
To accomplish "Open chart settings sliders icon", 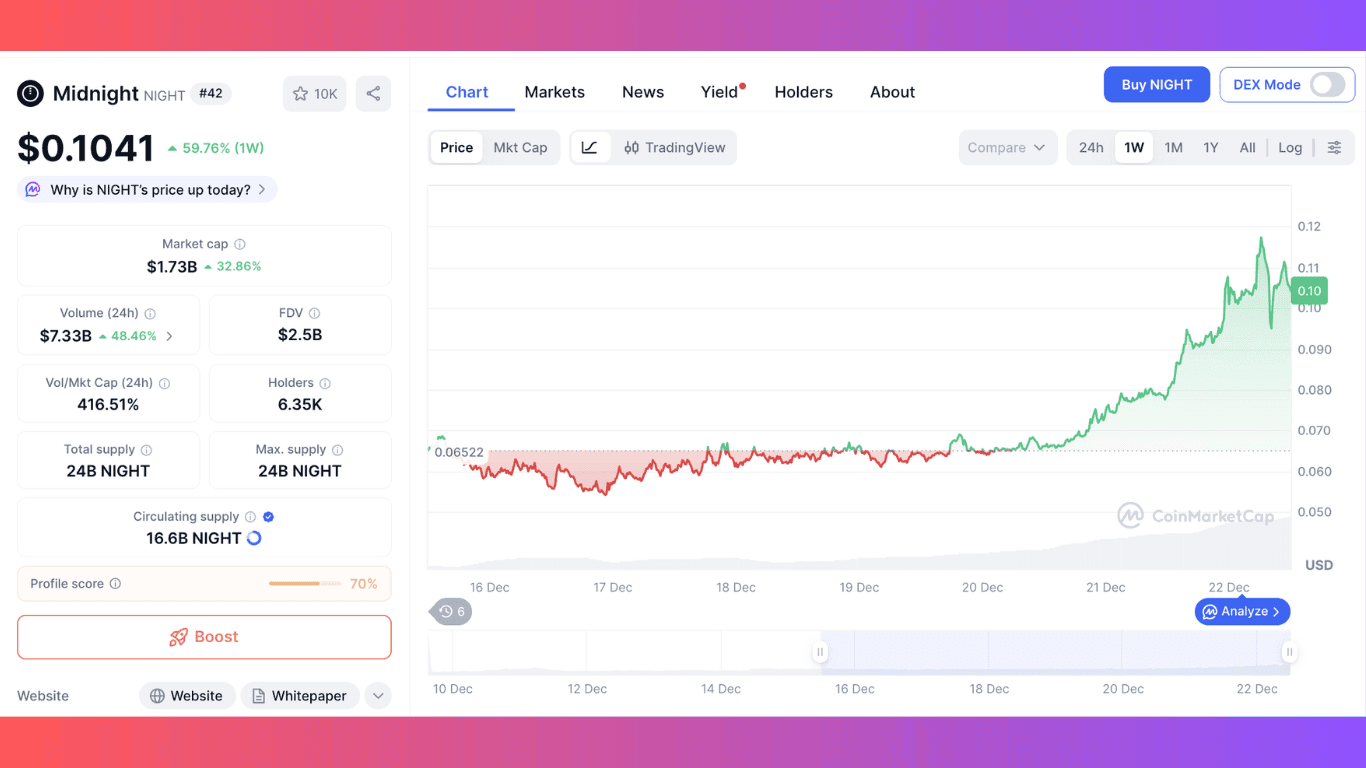I will (x=1334, y=147).
